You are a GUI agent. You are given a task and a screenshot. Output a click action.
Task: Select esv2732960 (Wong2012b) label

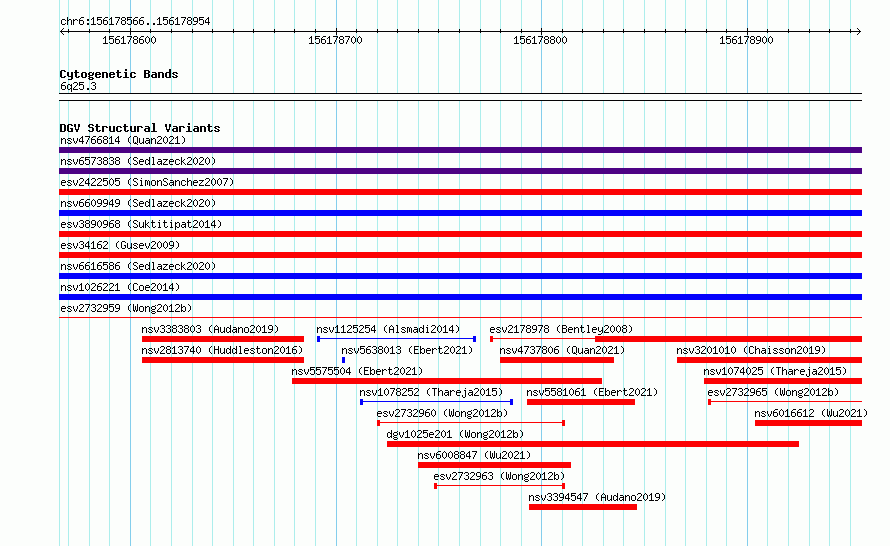point(442,413)
